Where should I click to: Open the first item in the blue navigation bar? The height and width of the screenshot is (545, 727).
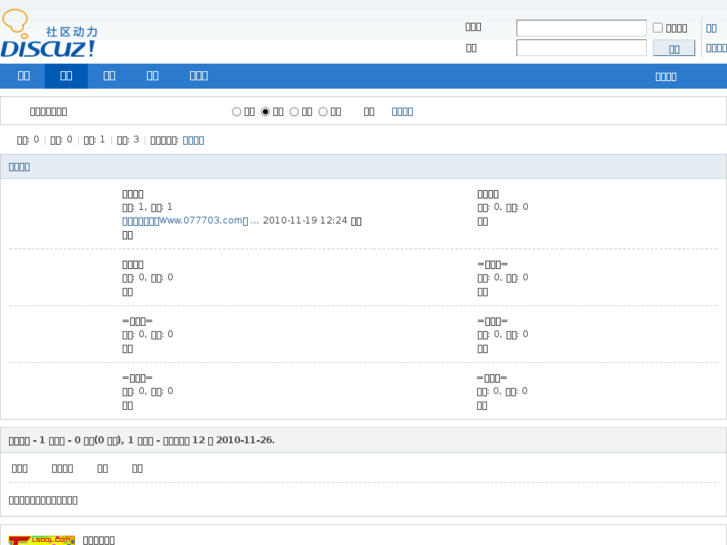coord(24,76)
